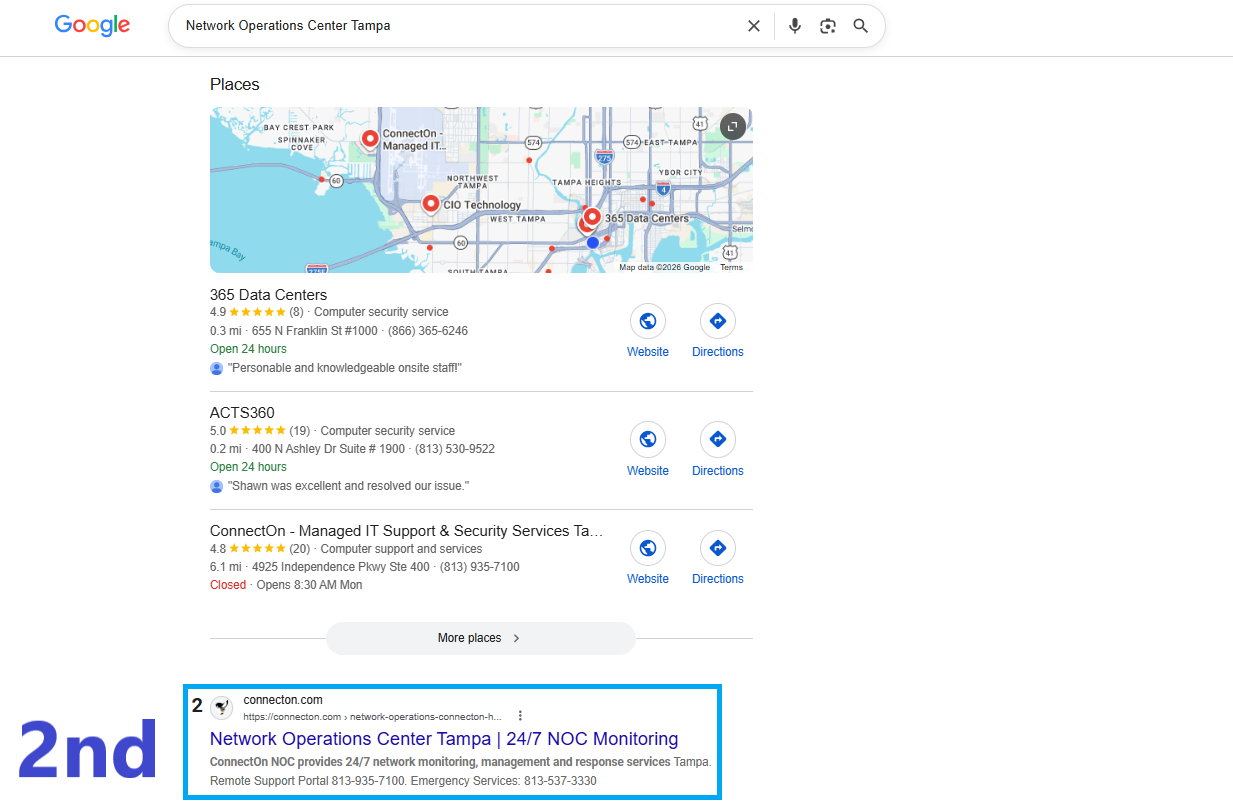Click the Places map thumbnail
The width and height of the screenshot is (1233, 811).
481,190
